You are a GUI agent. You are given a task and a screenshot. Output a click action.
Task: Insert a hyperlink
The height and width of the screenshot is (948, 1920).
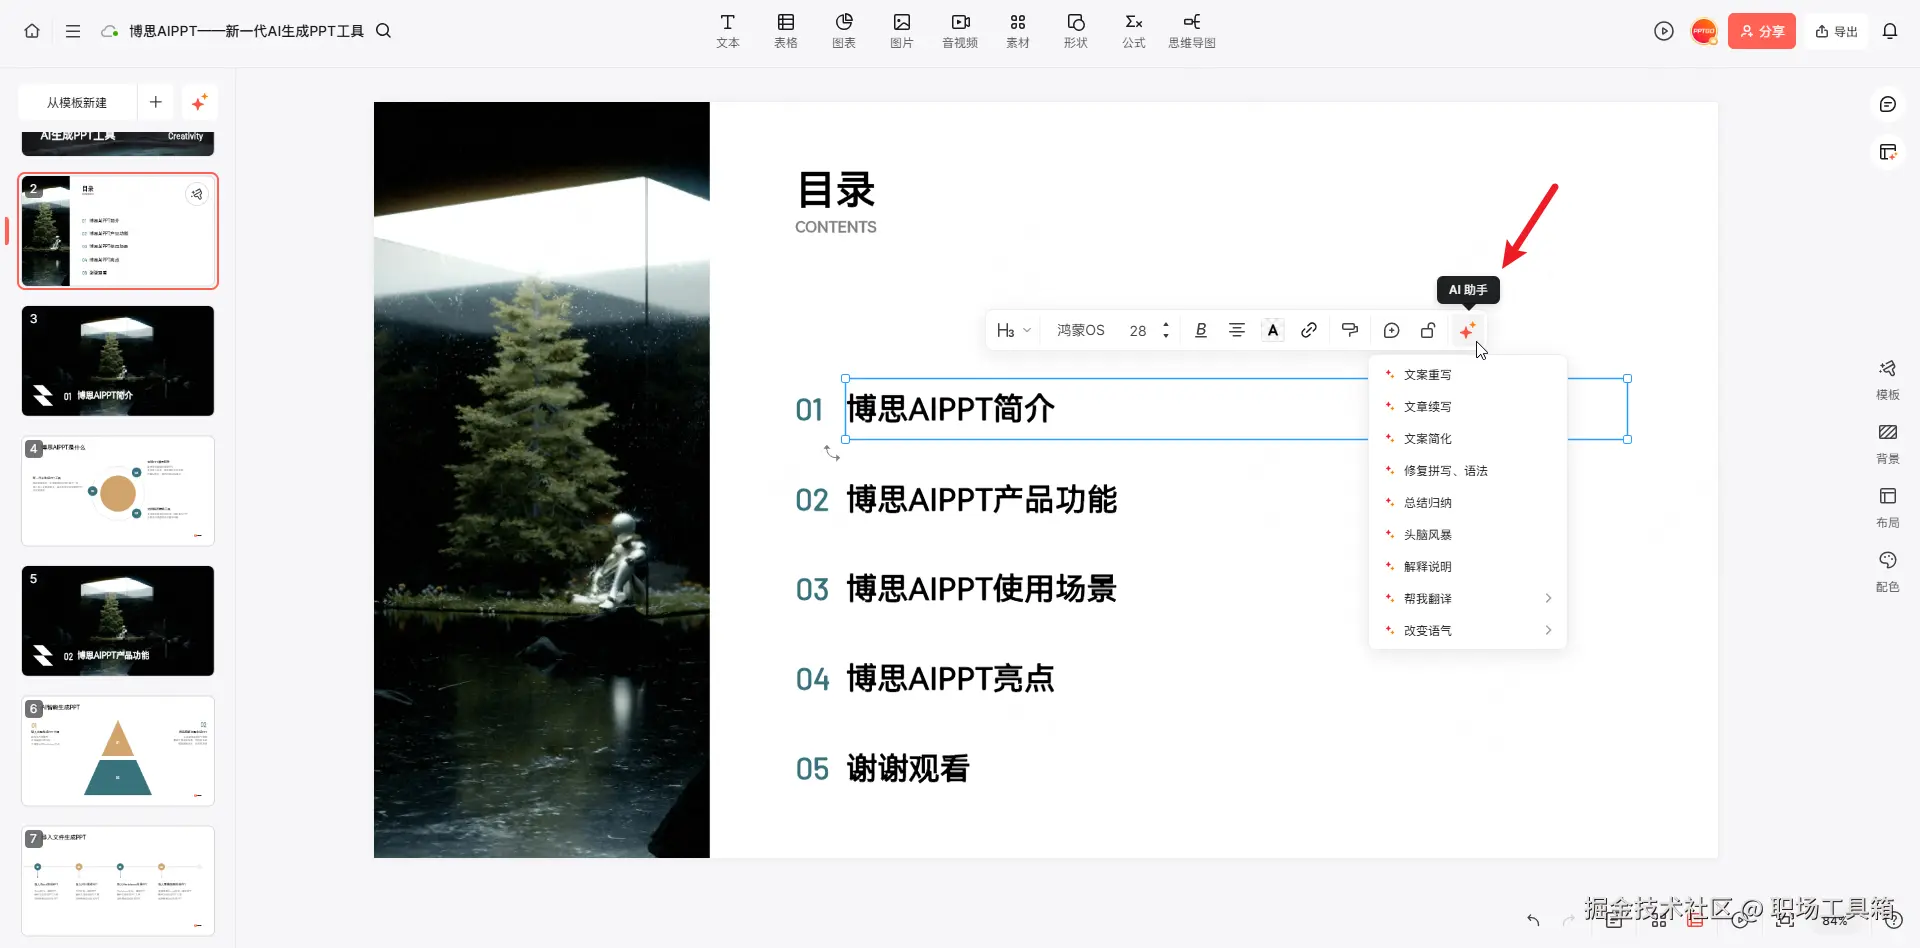pyautogui.click(x=1309, y=330)
